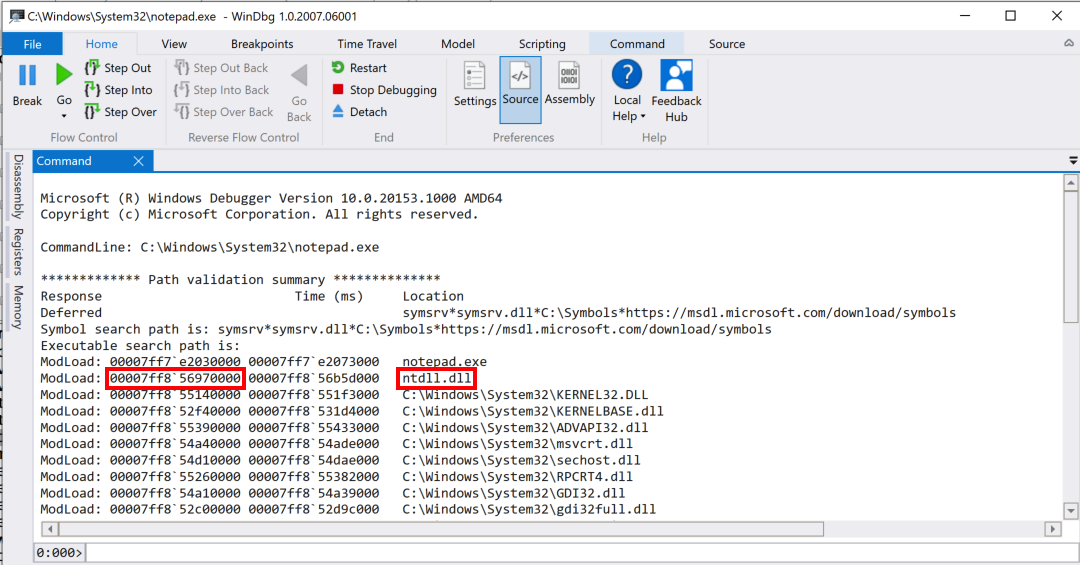1080x565 pixels.
Task: Collapse the ribbon using the chevron
Action: pos(1068,43)
